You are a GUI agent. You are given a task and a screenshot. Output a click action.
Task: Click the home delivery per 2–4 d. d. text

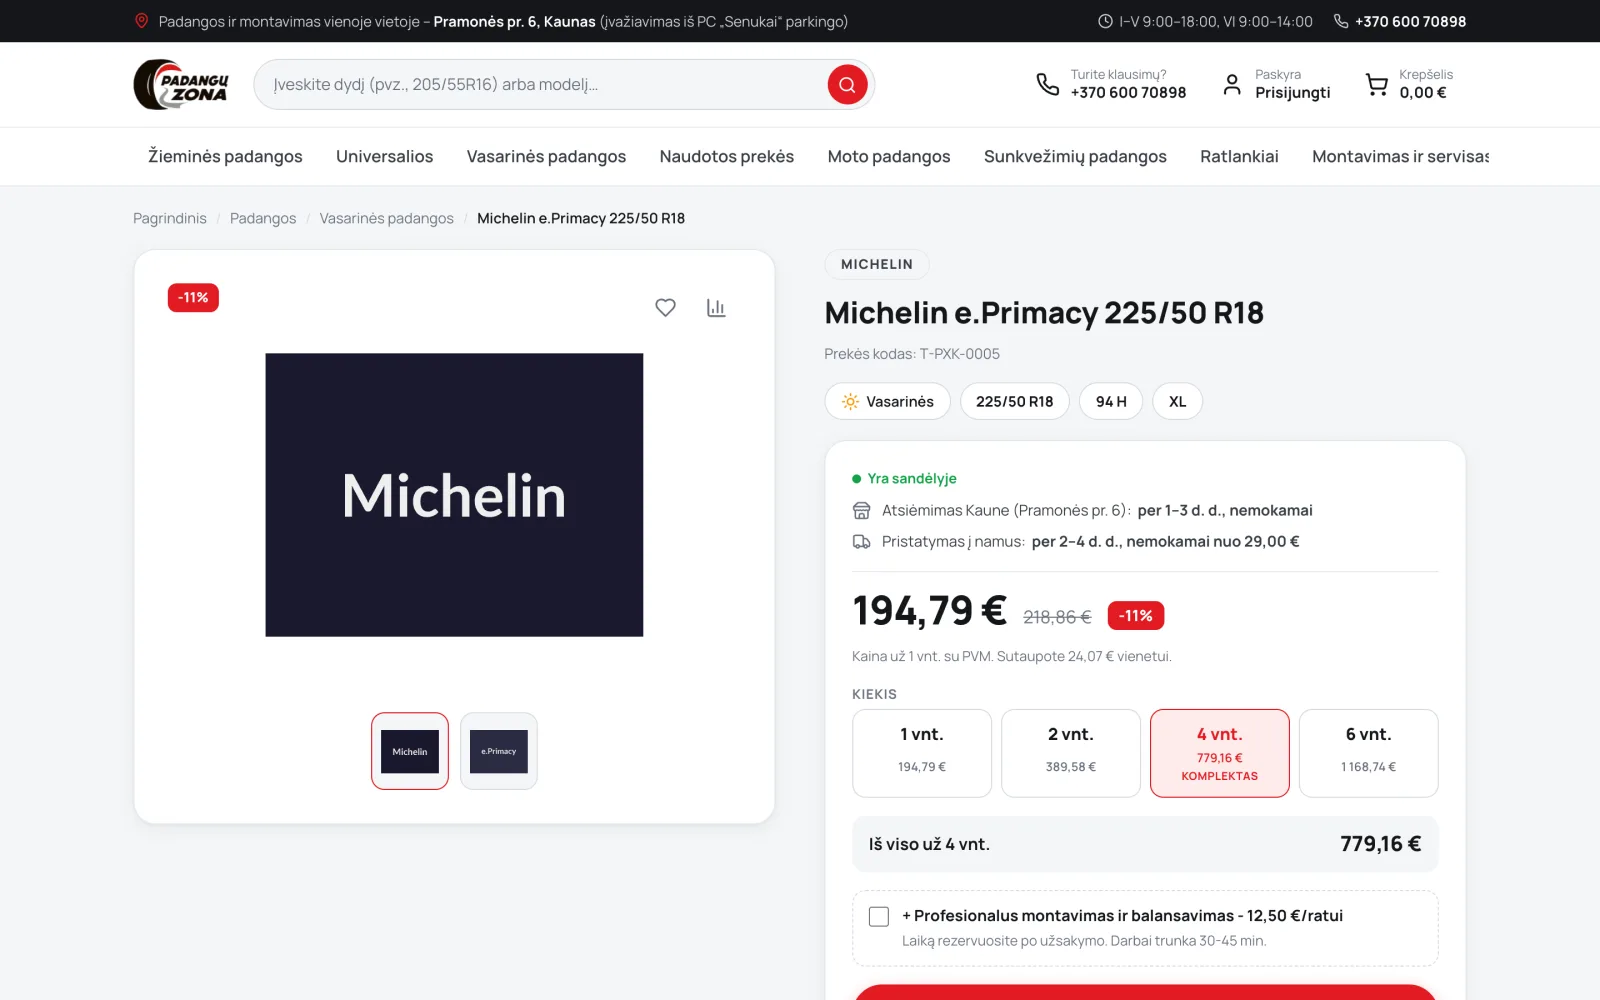click(x=1166, y=542)
